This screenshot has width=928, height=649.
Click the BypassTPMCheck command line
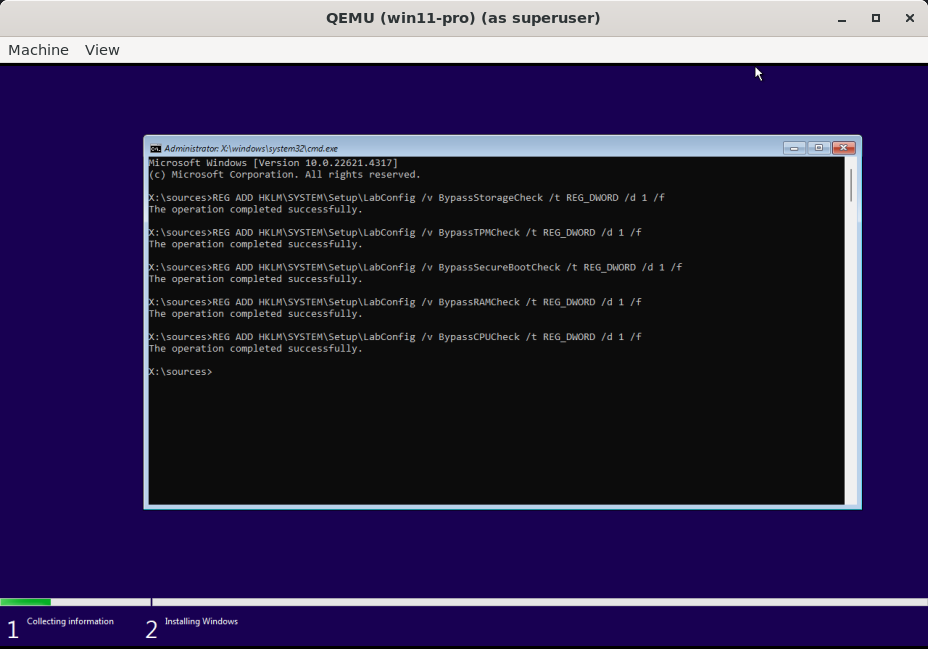[395, 233]
